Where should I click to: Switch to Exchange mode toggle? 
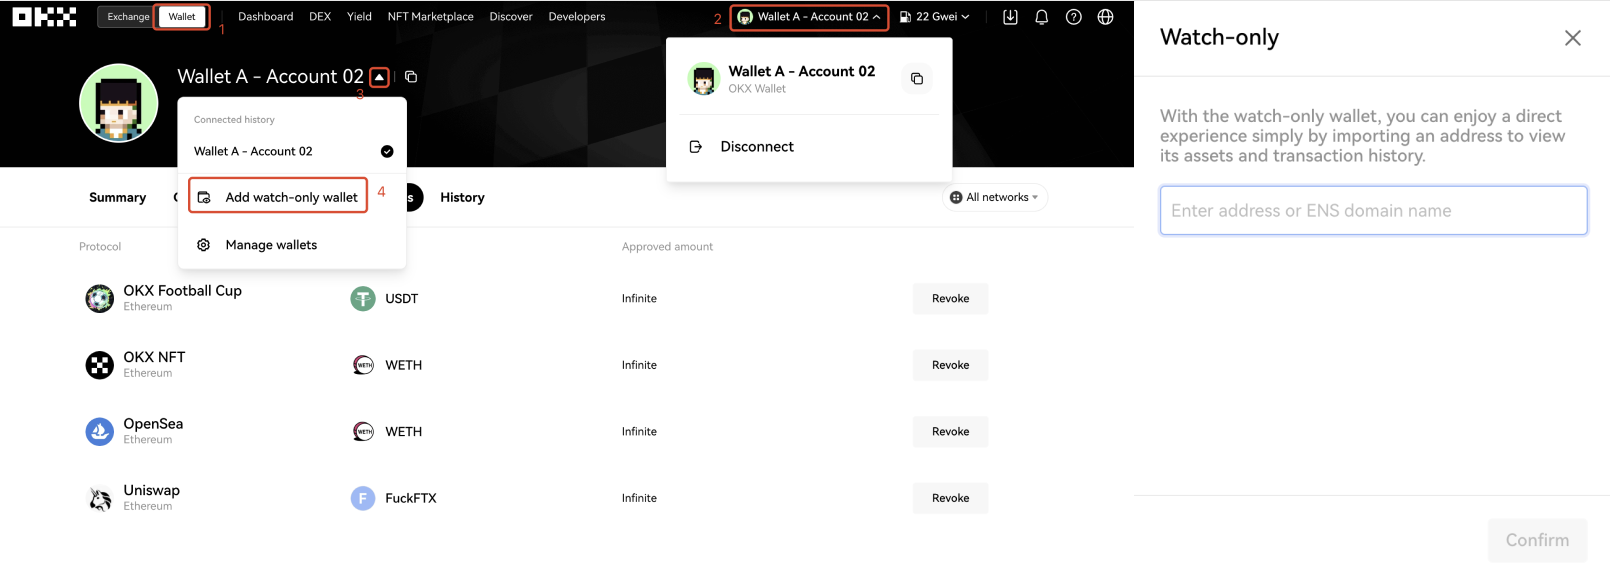[x=128, y=17]
